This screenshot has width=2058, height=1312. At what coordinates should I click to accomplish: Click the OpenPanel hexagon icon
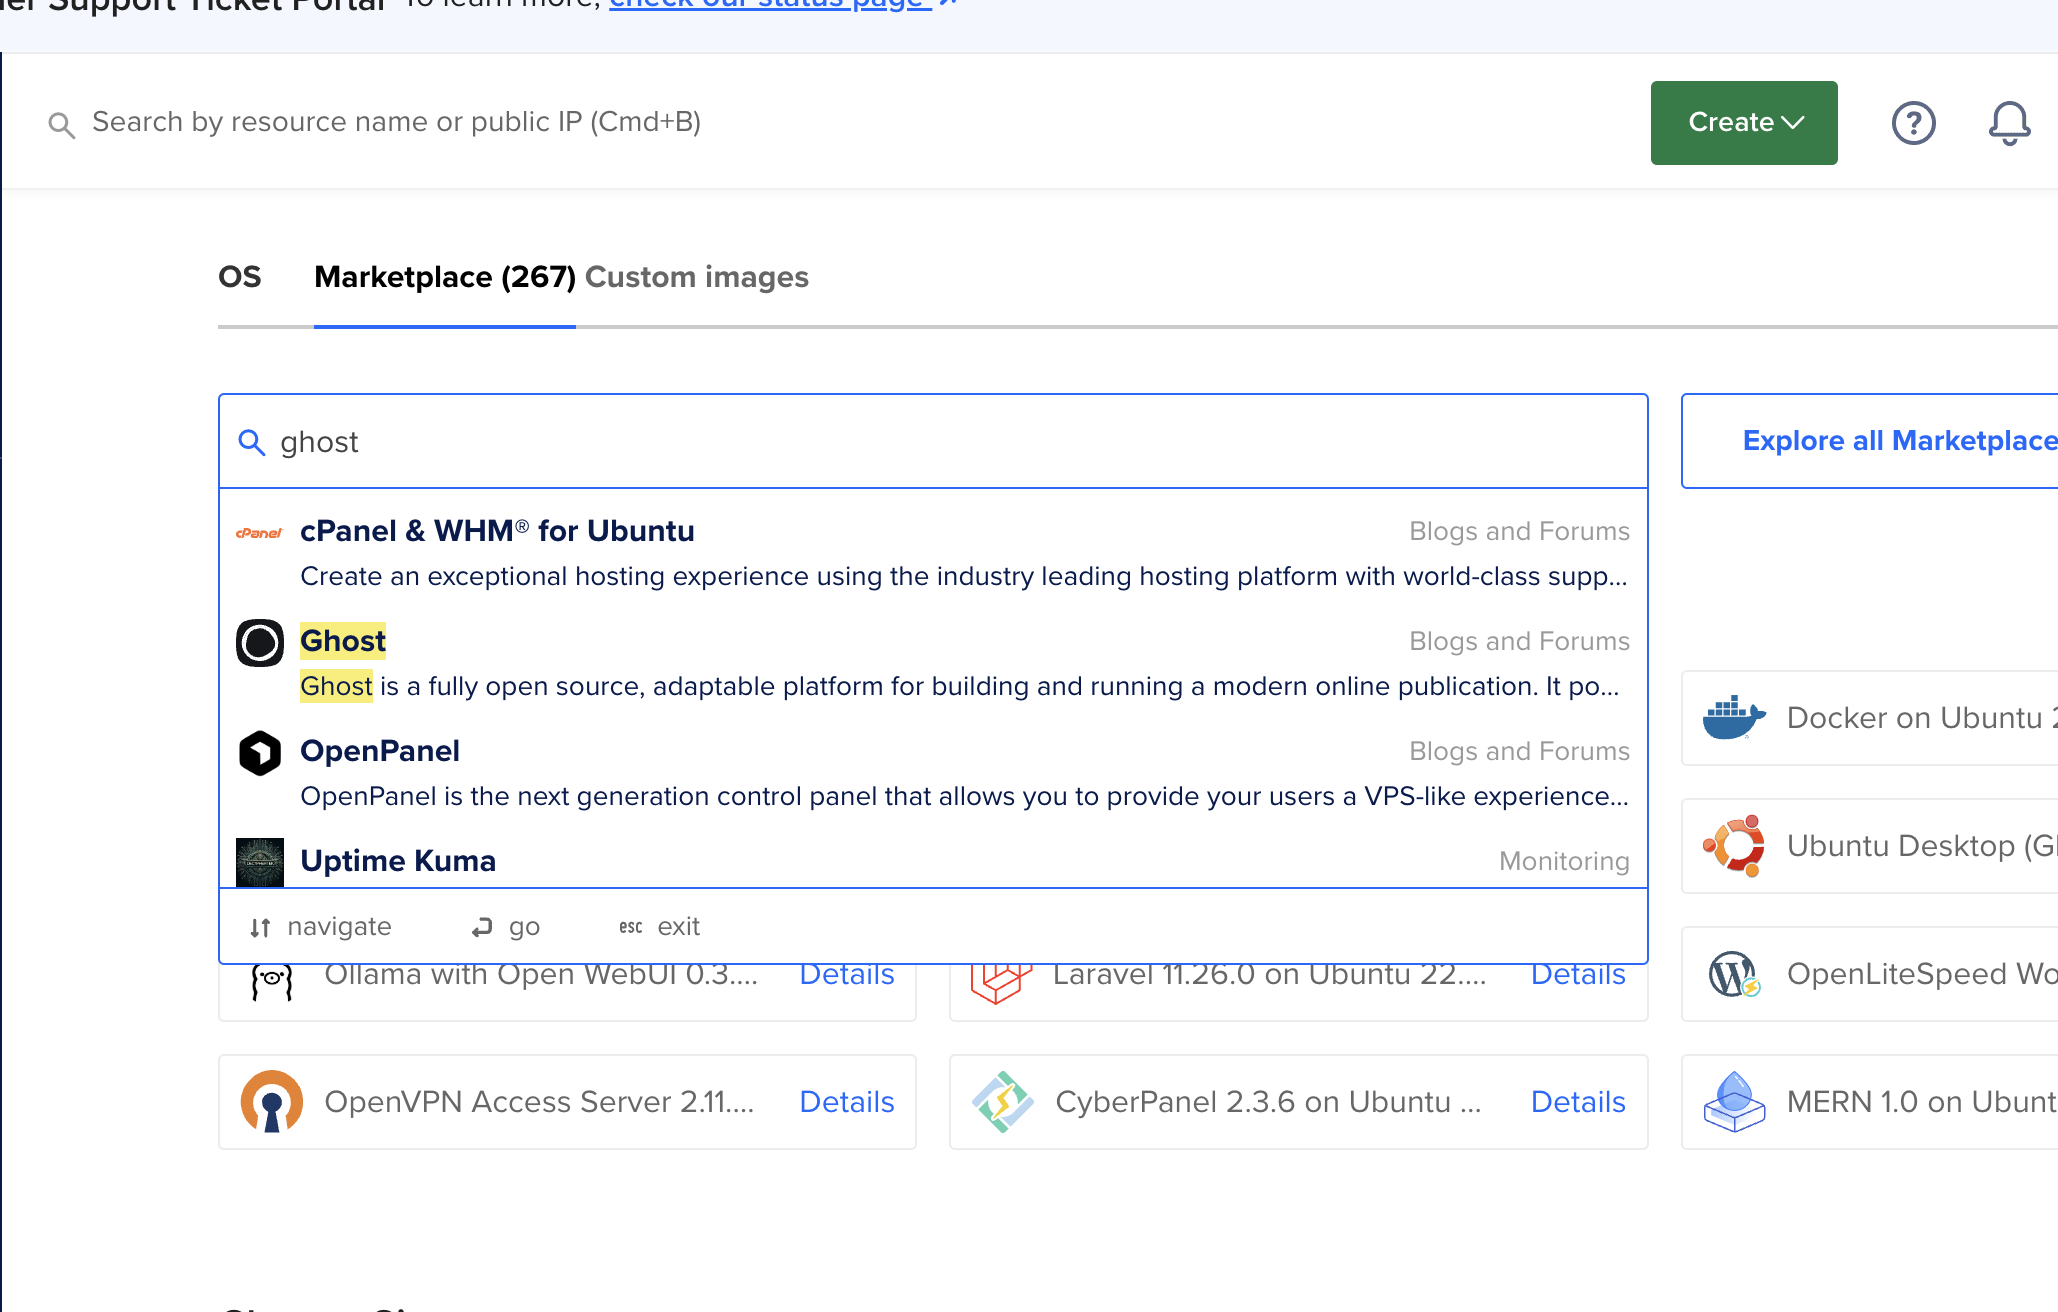pos(260,751)
